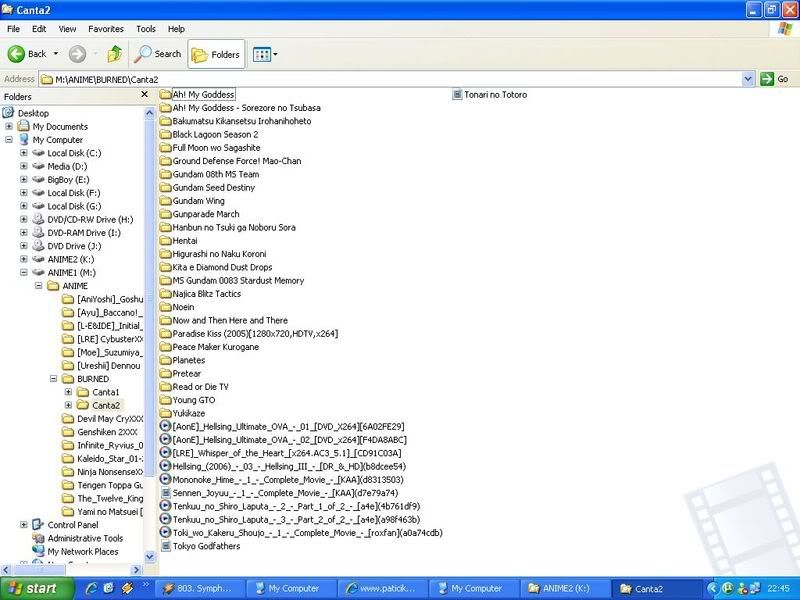Expand My Documents in the tree
This screenshot has height=600, width=800.
tap(9, 126)
